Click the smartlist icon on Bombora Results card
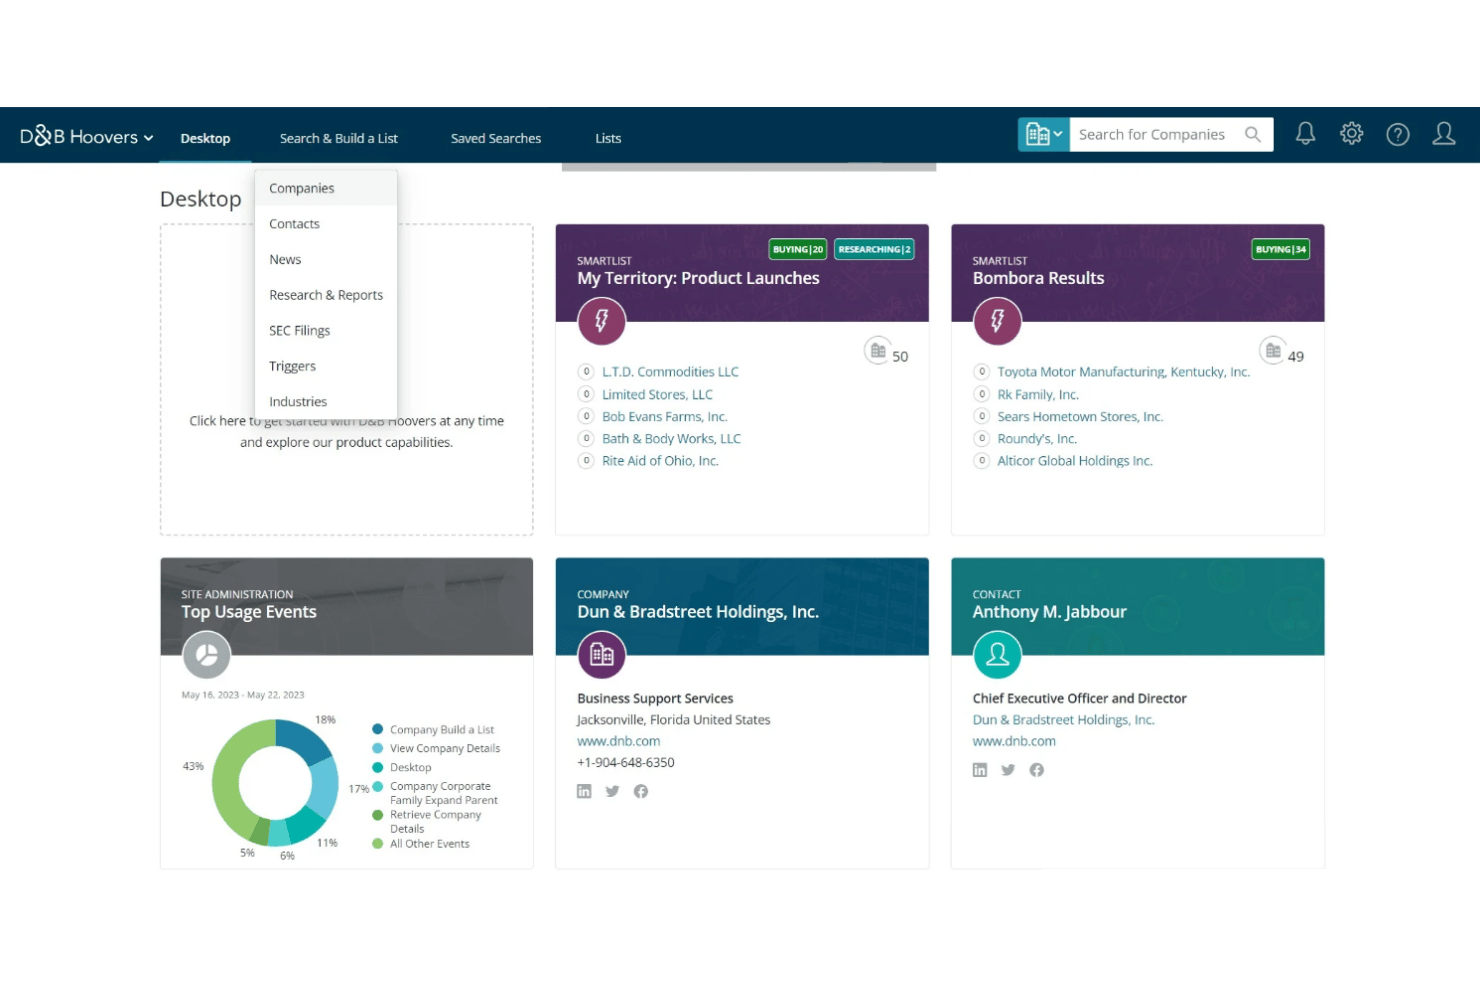 tap(997, 321)
